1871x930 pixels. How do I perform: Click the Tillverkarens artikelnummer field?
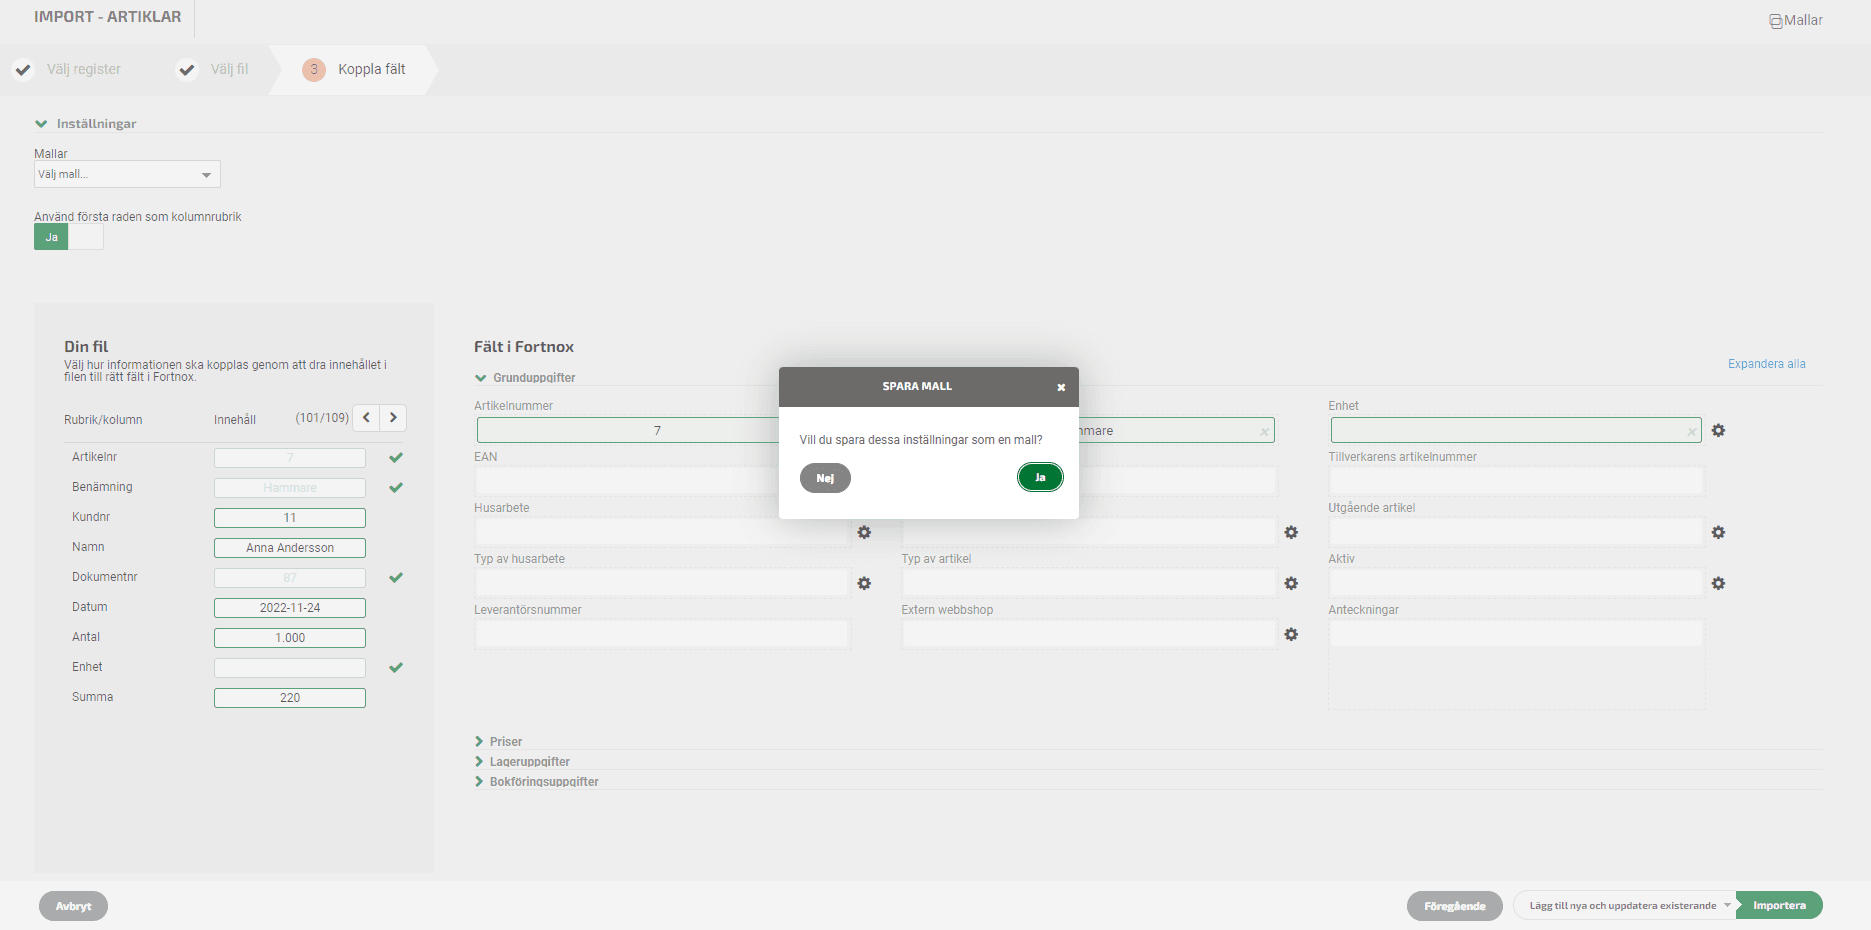[x=1516, y=481]
